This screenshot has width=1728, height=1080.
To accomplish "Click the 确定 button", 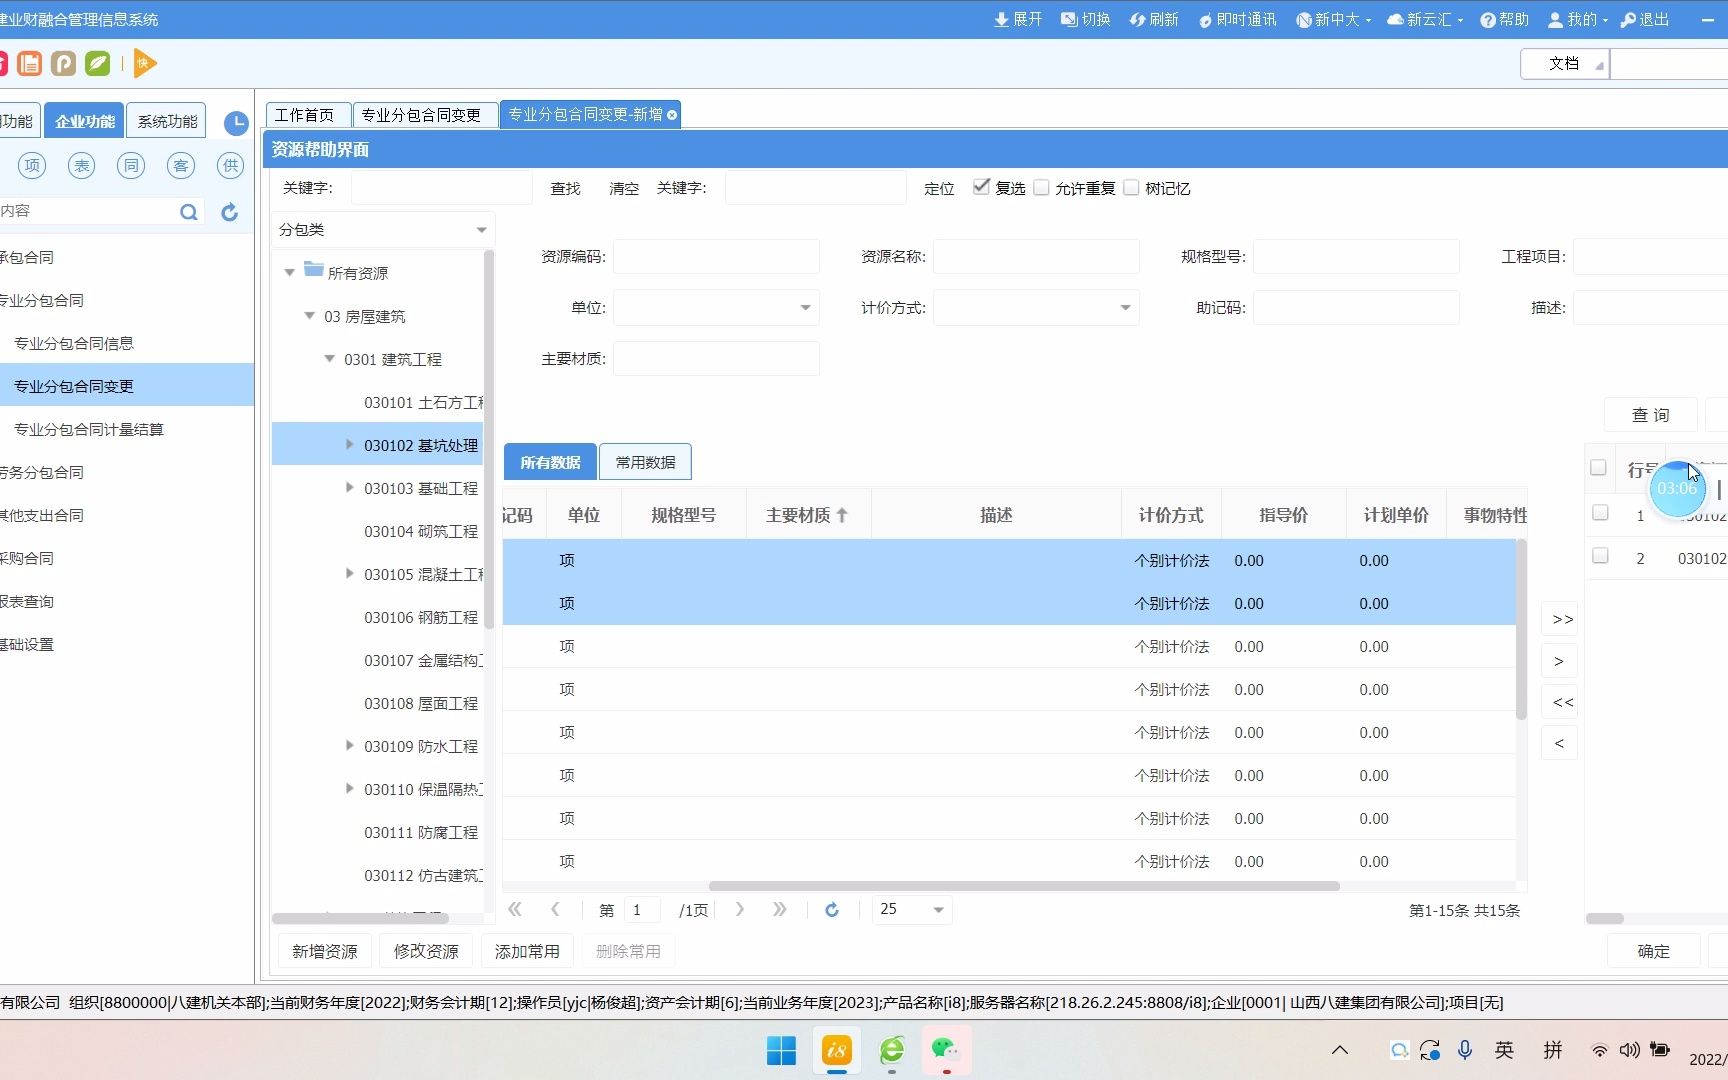I will pyautogui.click(x=1654, y=951).
